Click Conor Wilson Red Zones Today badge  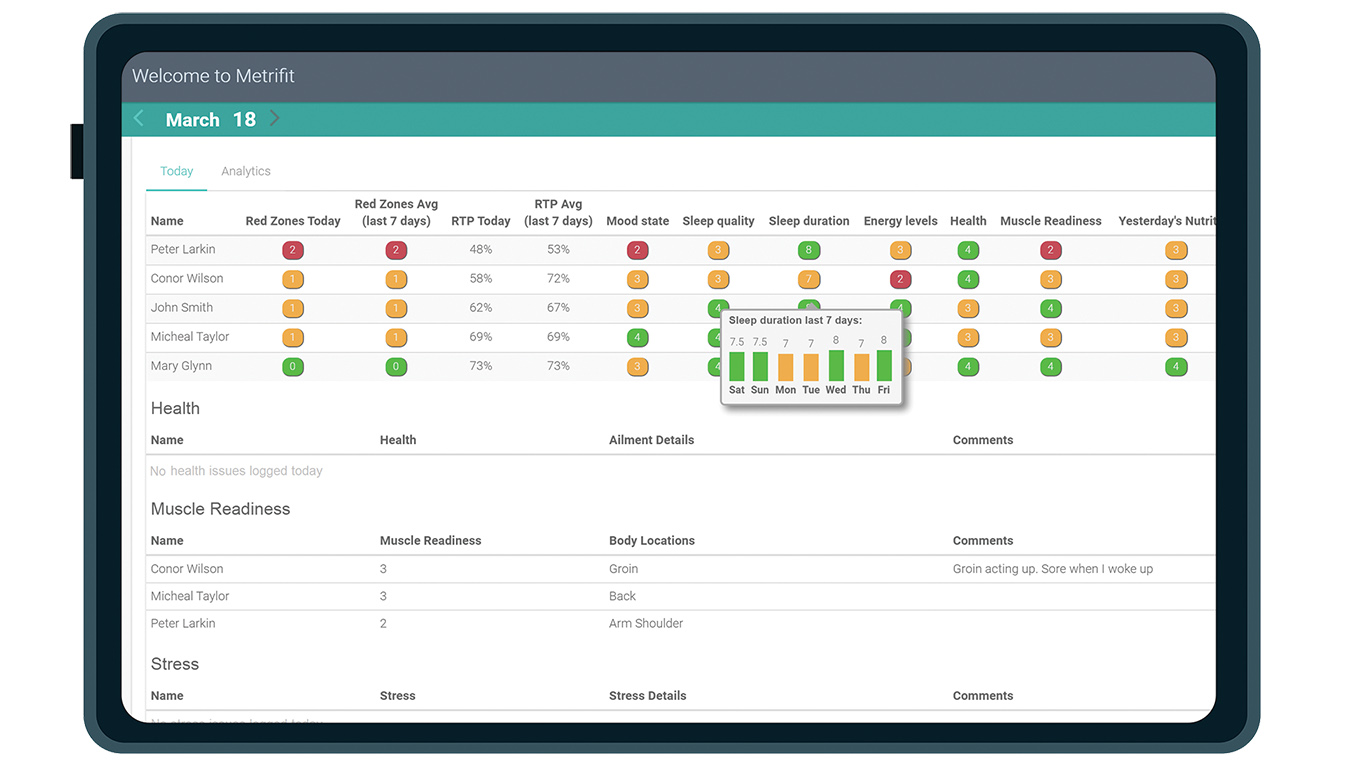click(x=293, y=280)
